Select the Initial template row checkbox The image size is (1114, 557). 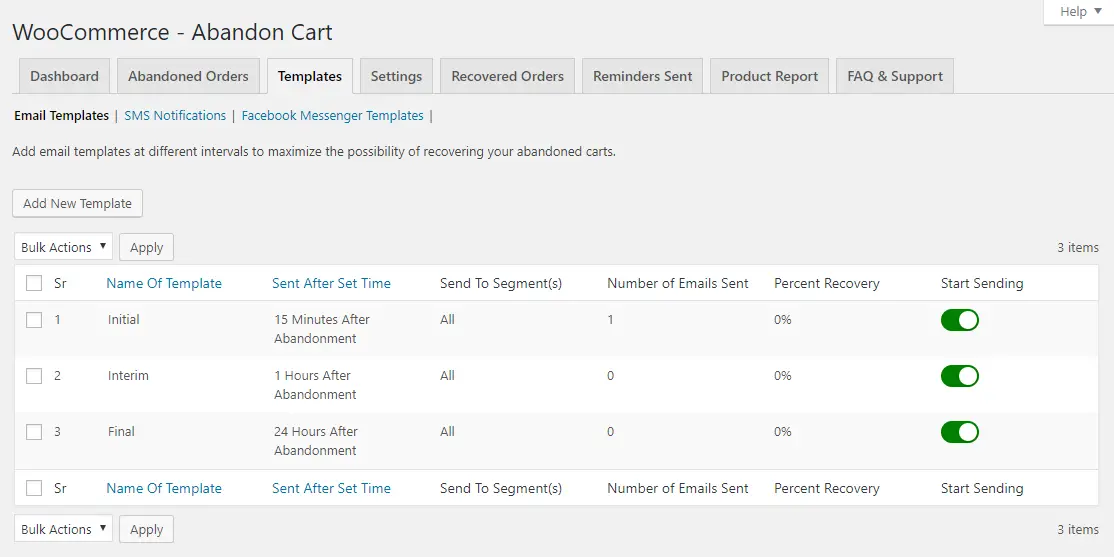pyautogui.click(x=34, y=320)
